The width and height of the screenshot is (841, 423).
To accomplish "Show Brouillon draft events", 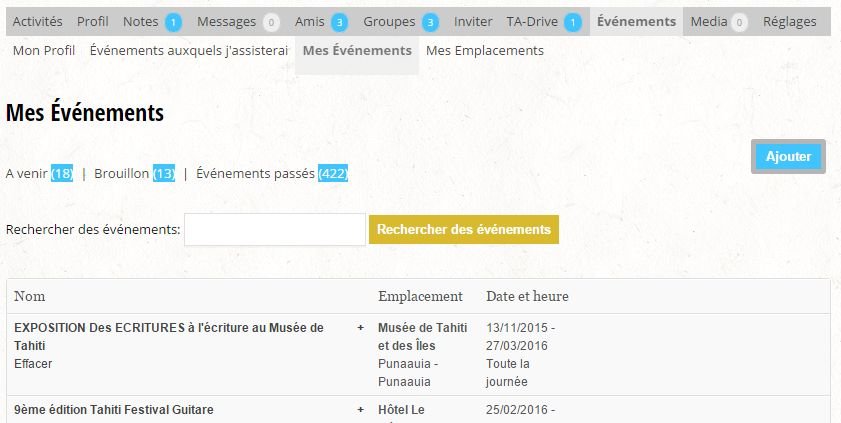I will coord(134,174).
